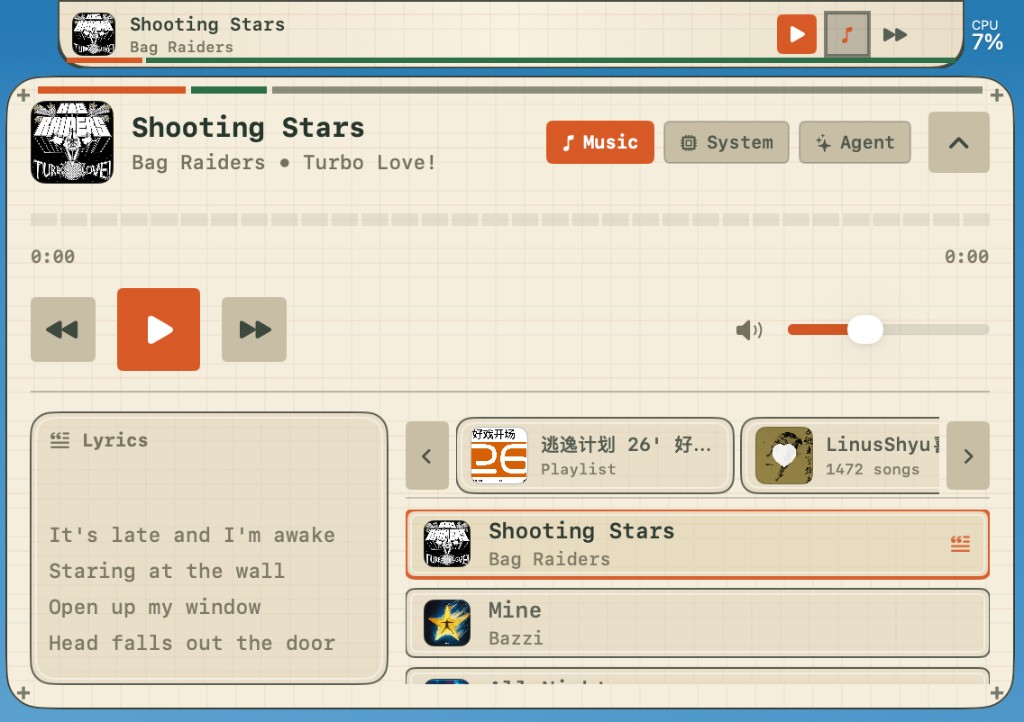Screen dimensions: 1024x722
Task: Adjust the volume slider handle
Action: click(x=865, y=330)
